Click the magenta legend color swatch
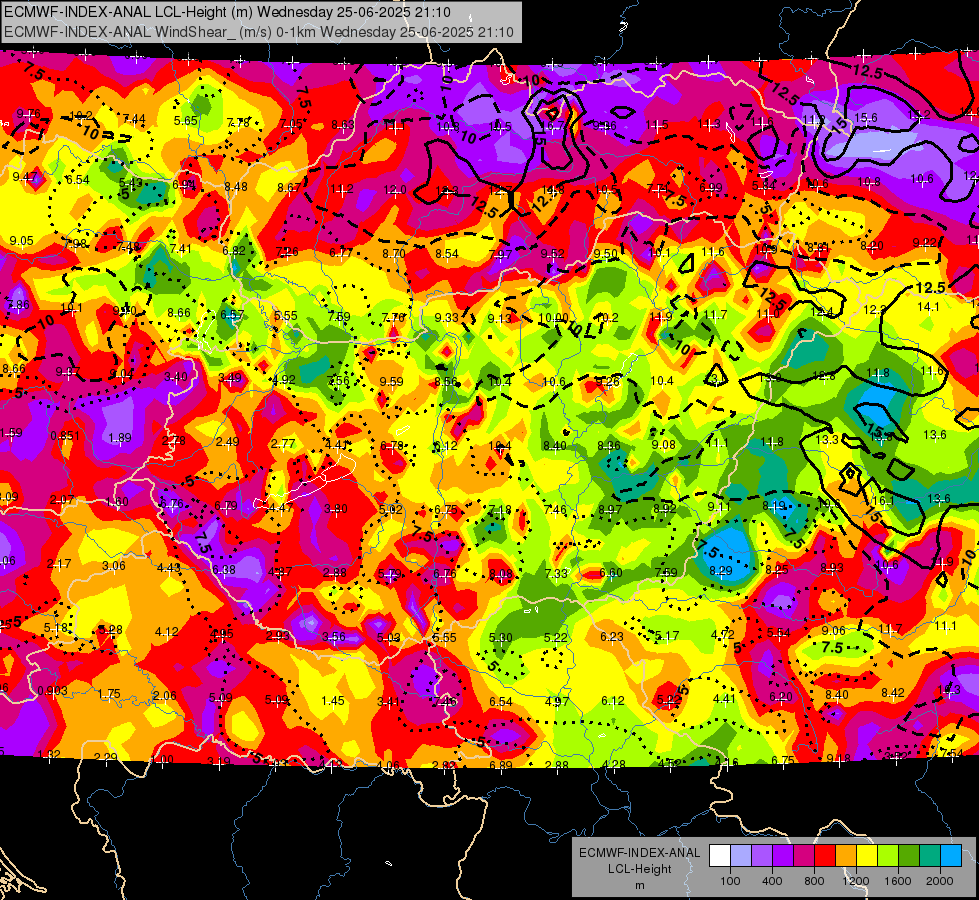 pos(804,856)
